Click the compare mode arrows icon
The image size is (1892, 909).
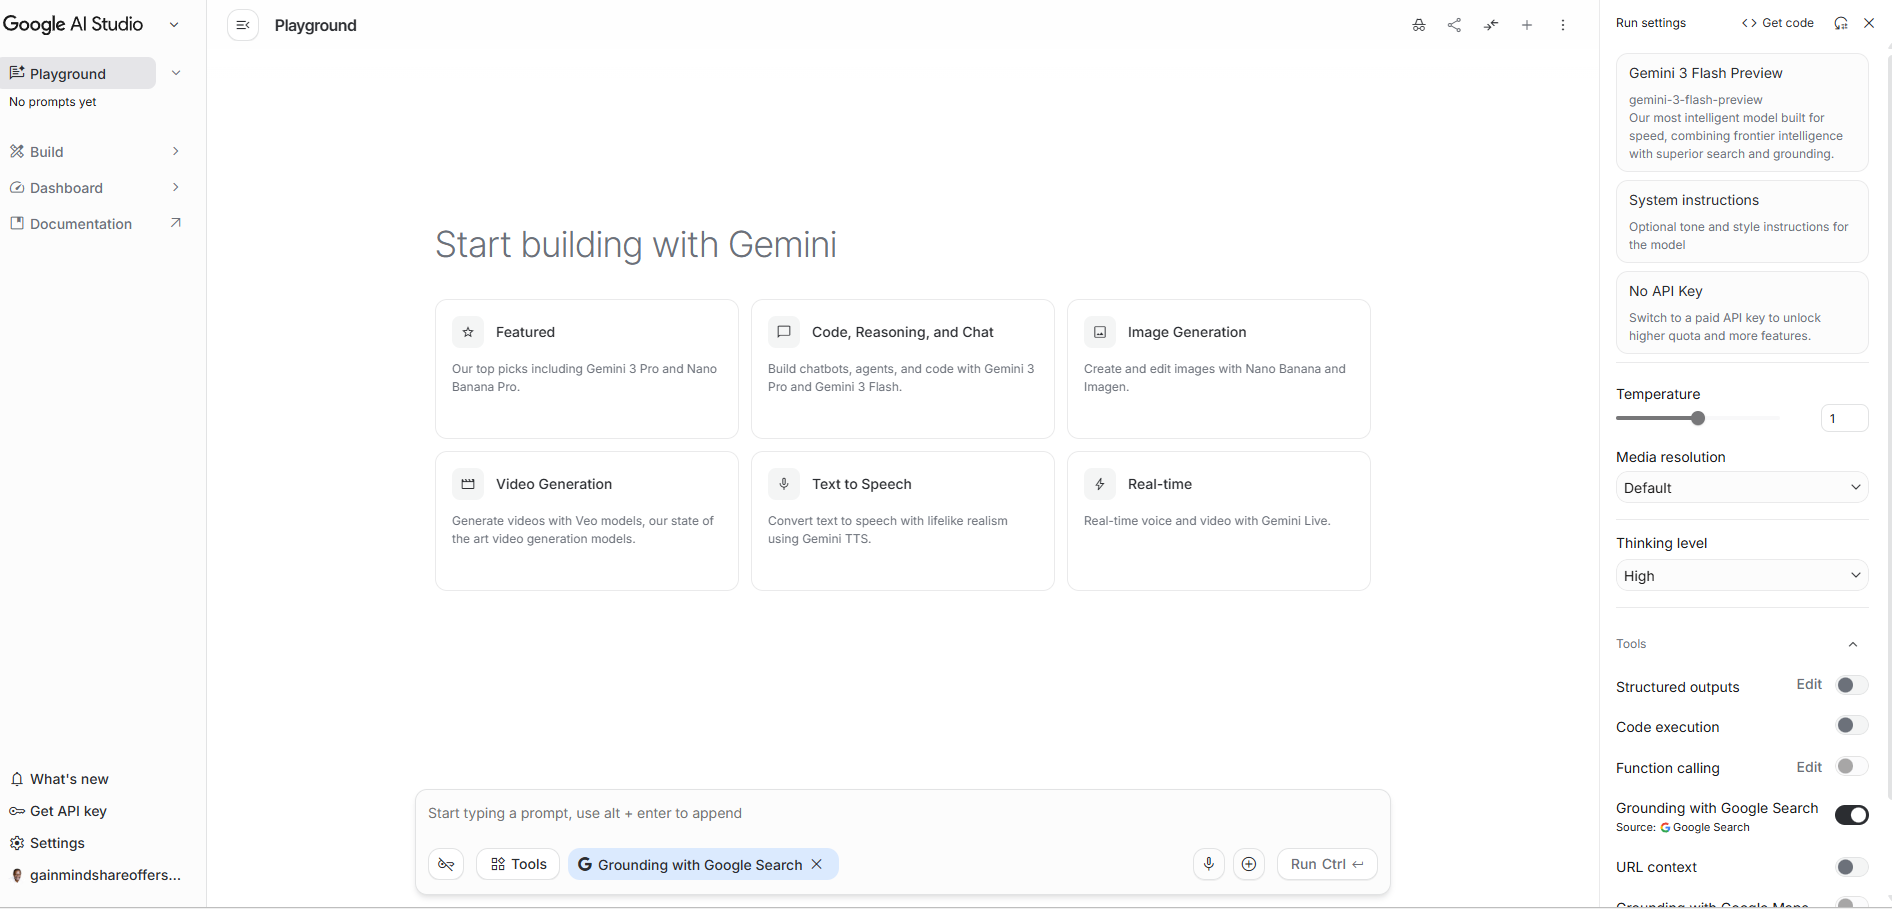click(1491, 25)
